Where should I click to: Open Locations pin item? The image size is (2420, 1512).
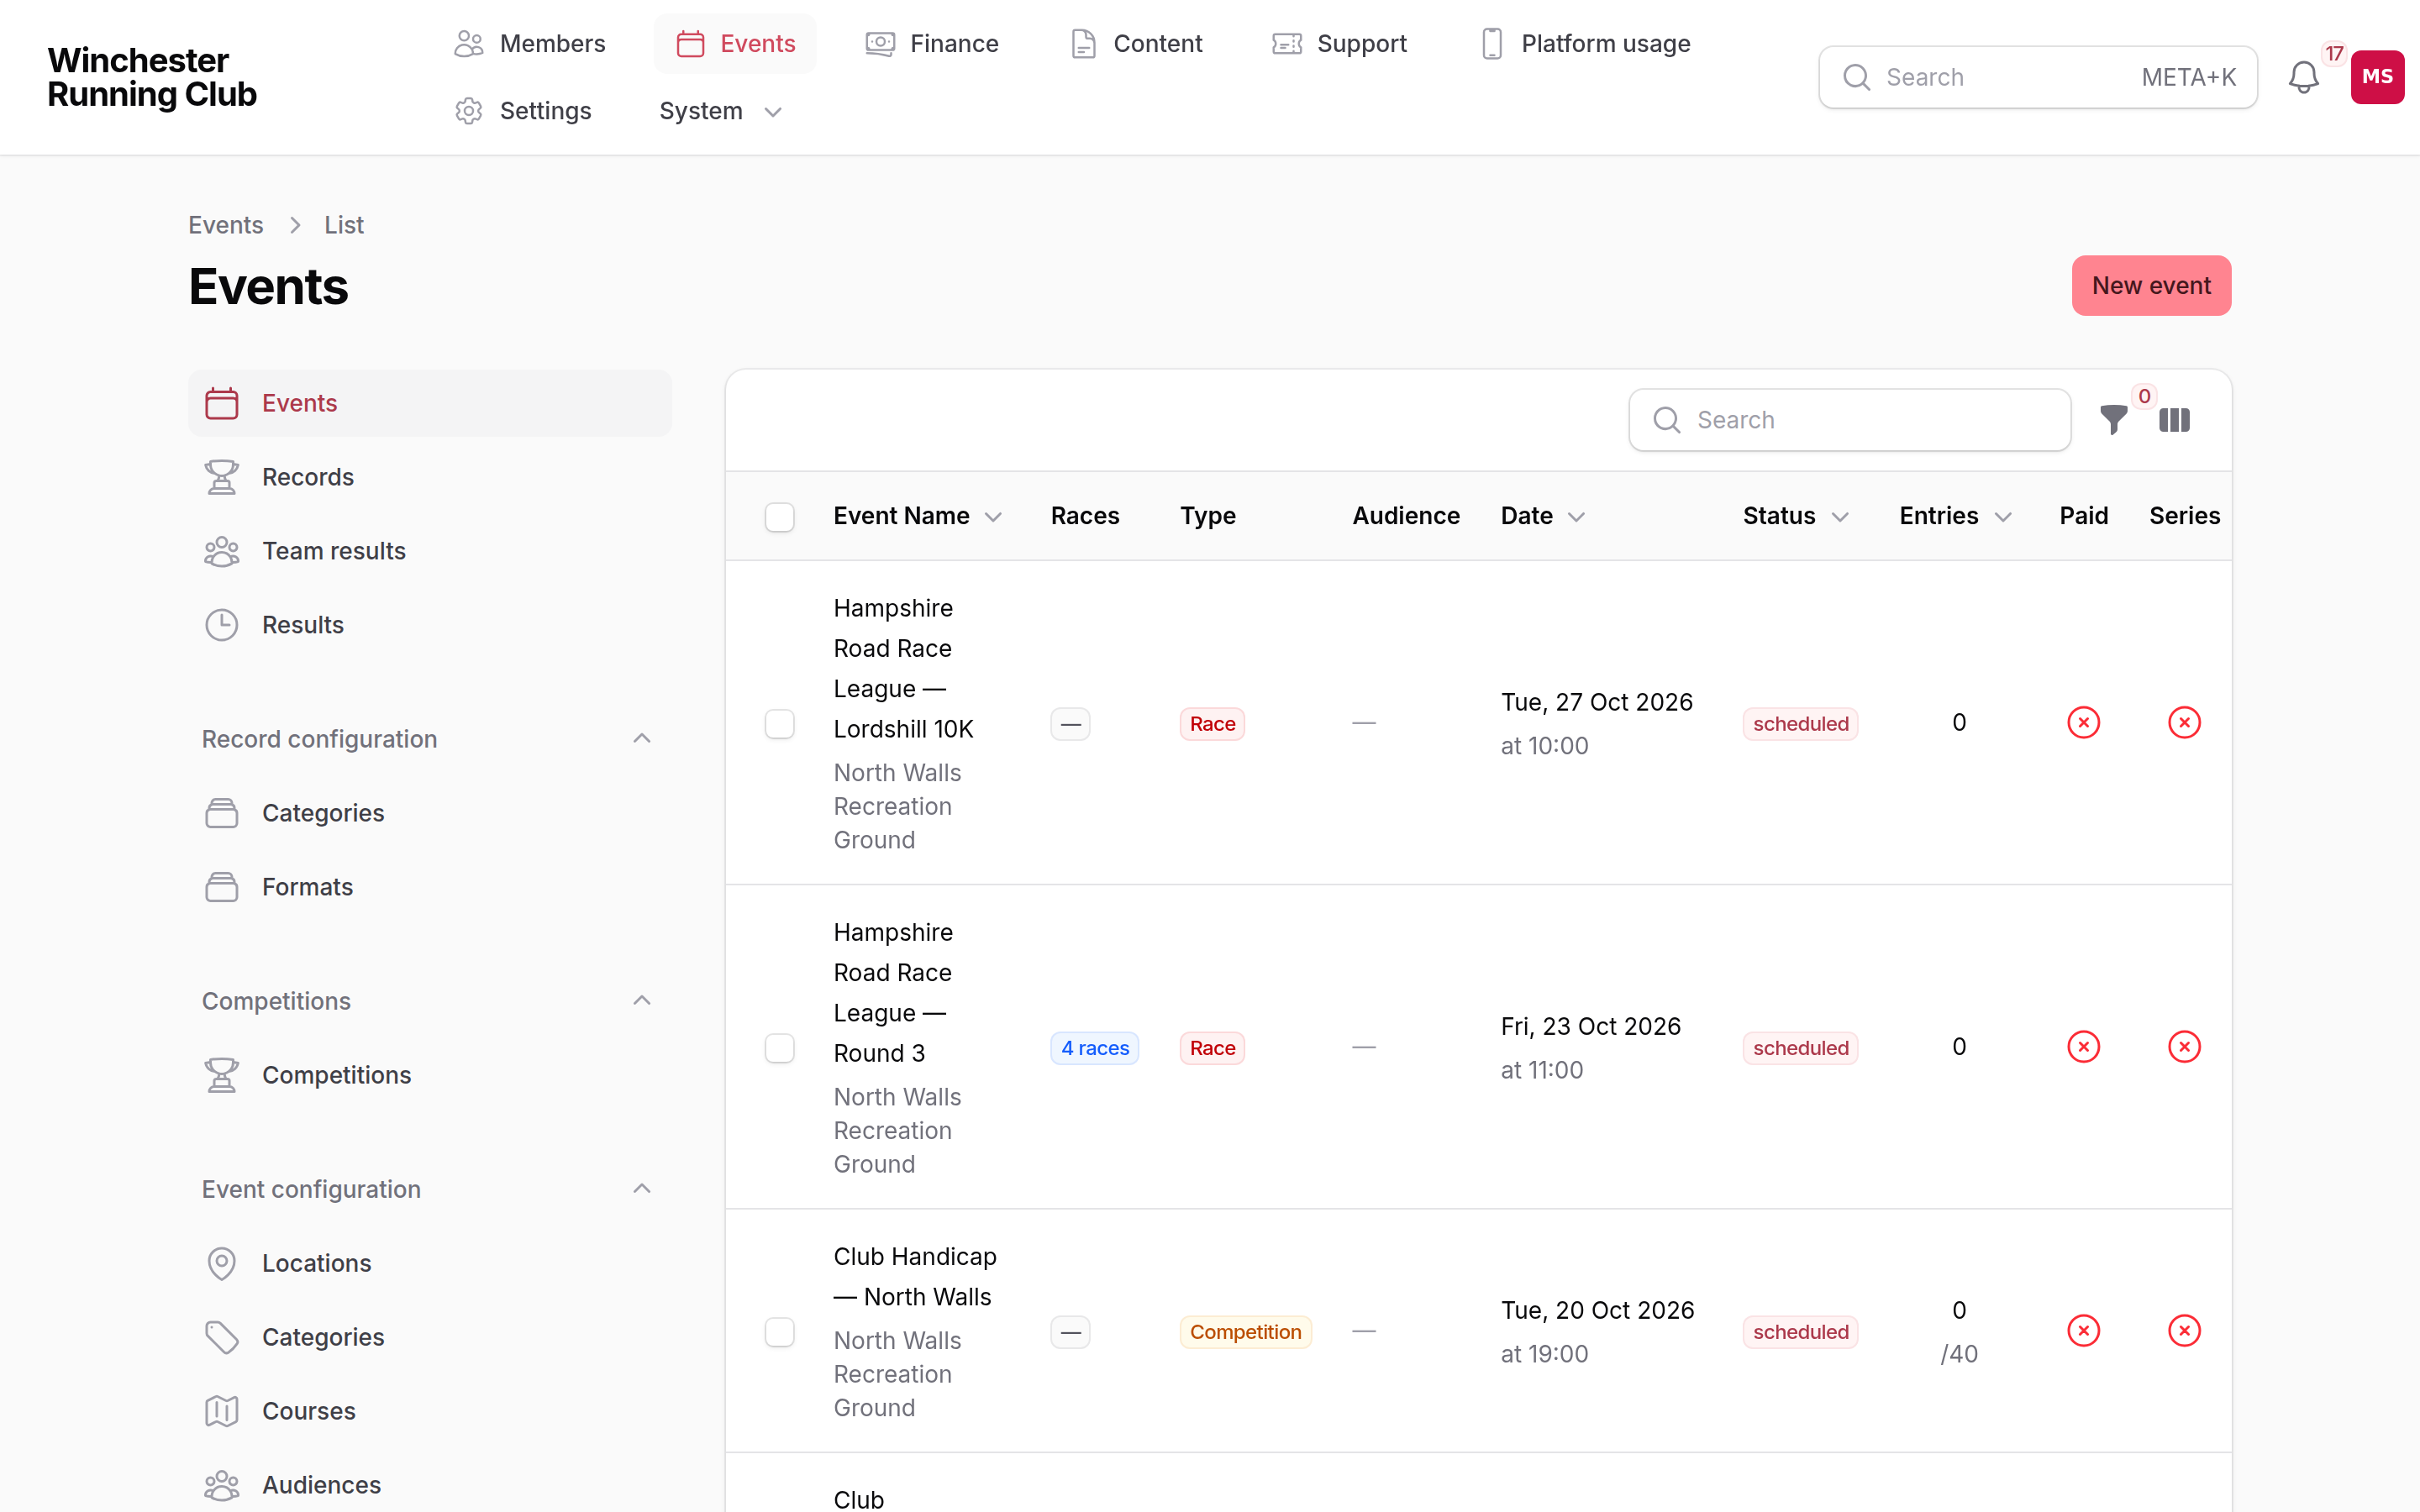430,1263
